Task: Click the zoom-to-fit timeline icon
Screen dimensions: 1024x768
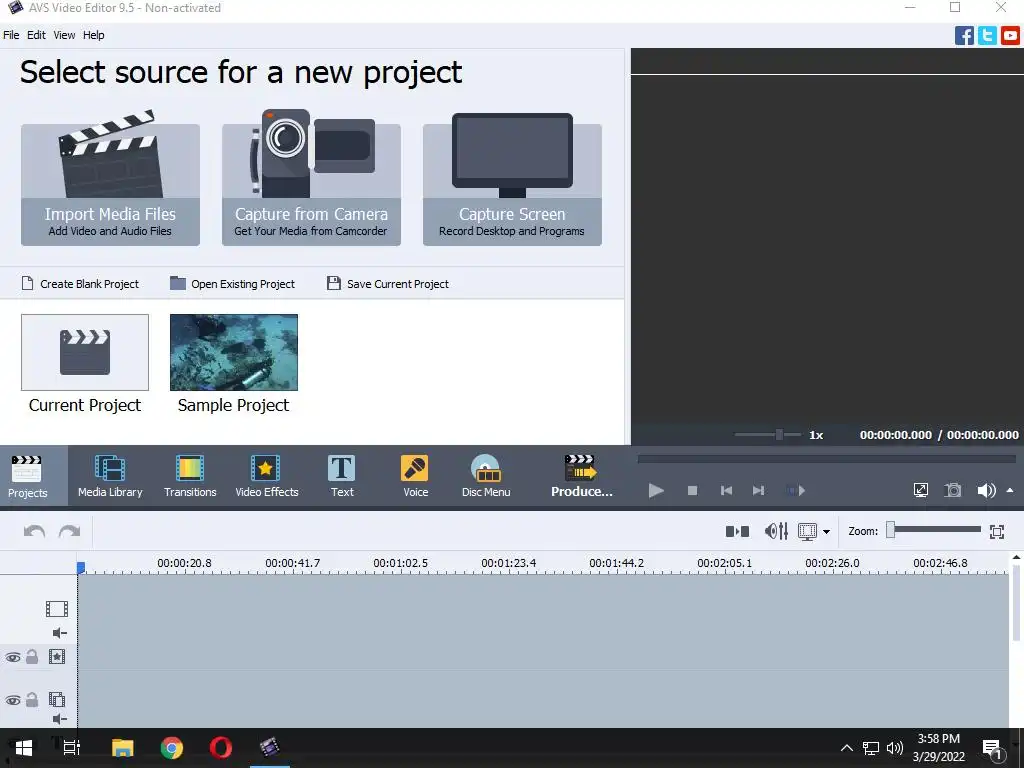Action: click(x=997, y=532)
